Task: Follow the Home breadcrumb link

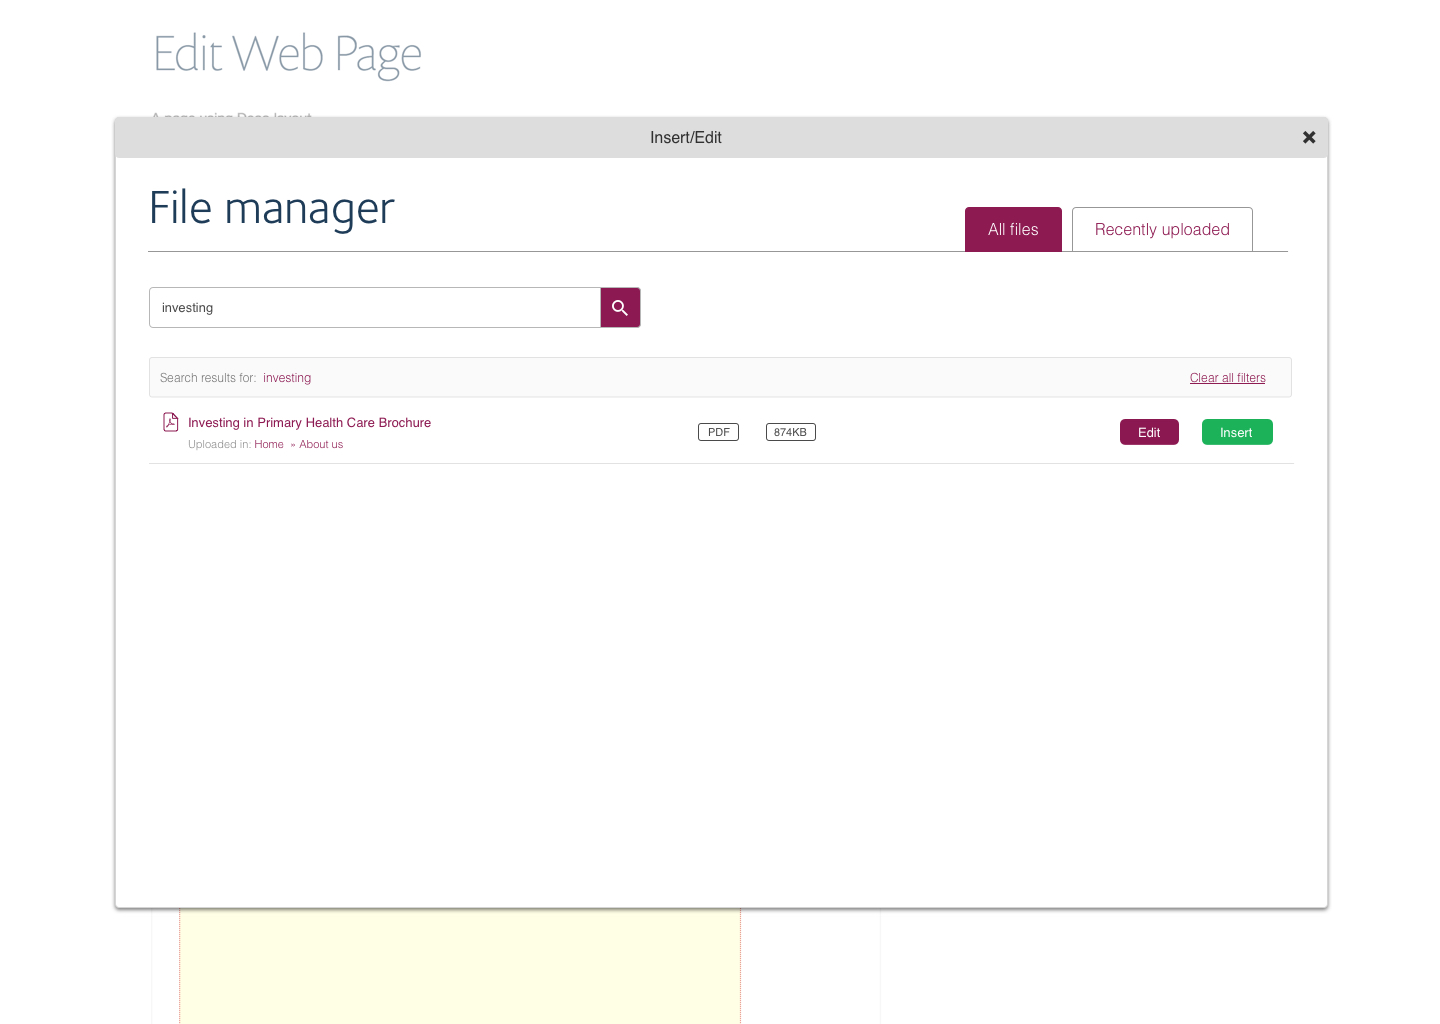Action: pos(269,445)
